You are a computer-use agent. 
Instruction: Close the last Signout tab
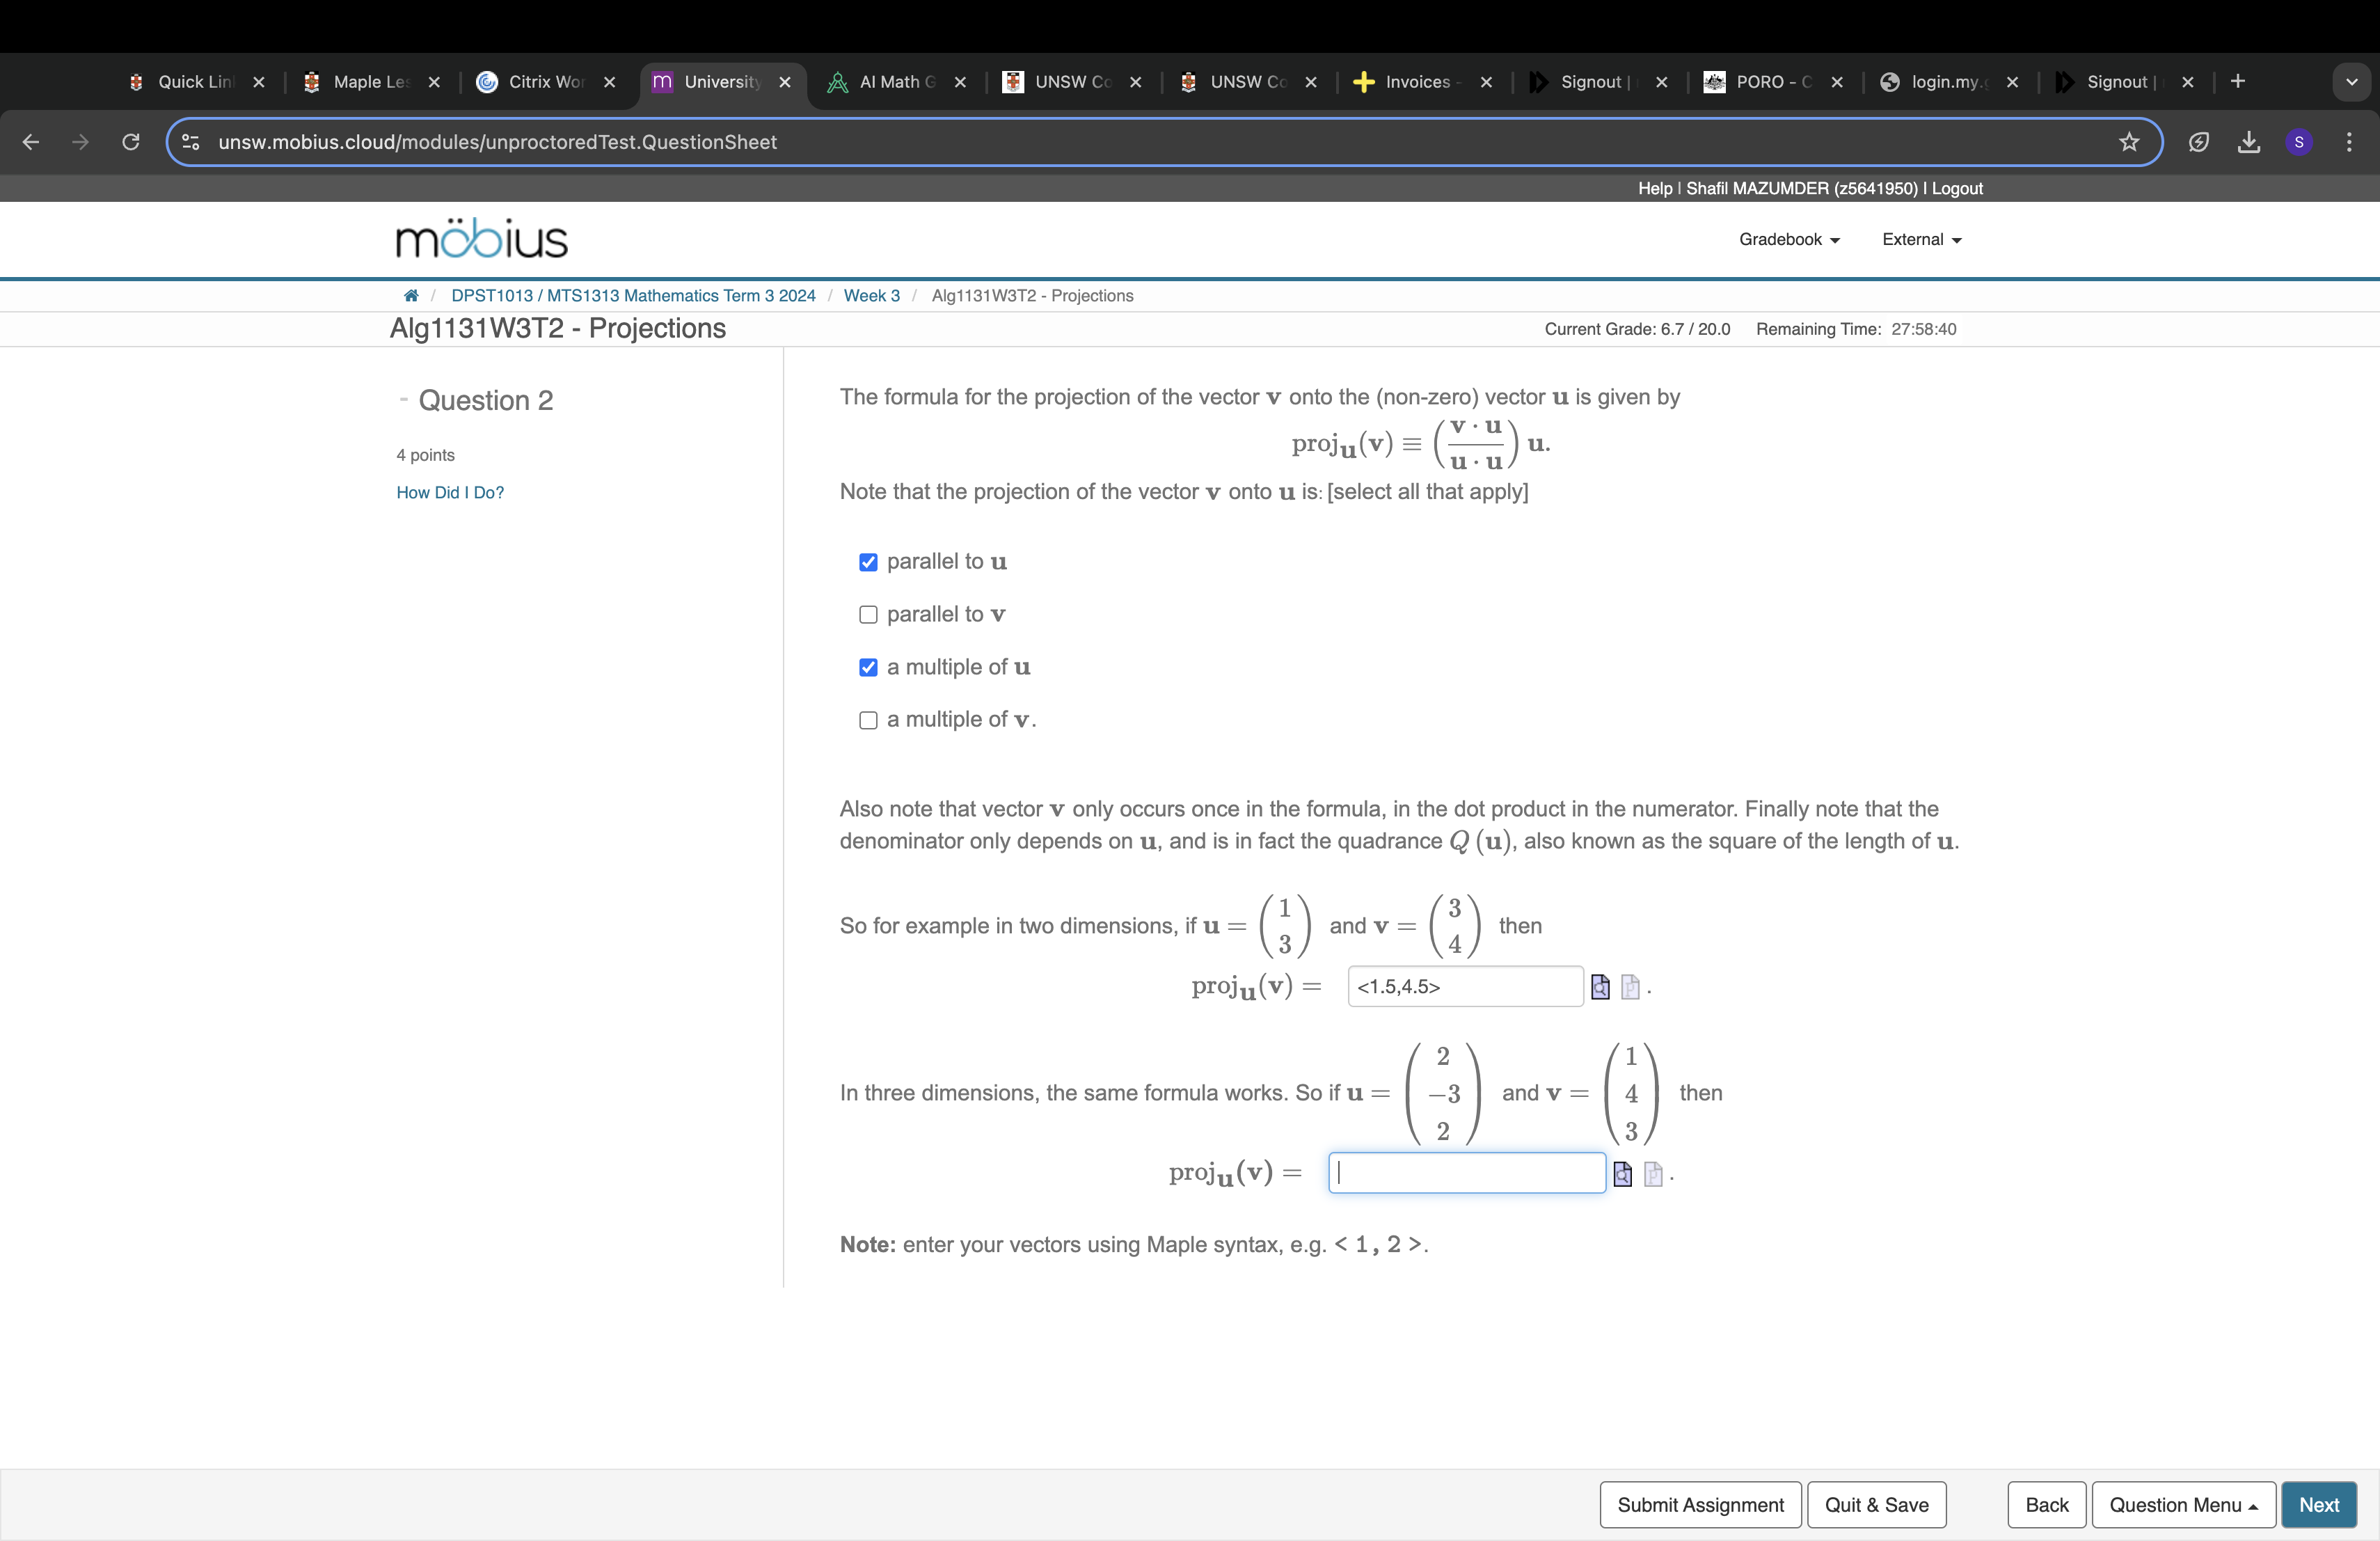tap(2188, 82)
